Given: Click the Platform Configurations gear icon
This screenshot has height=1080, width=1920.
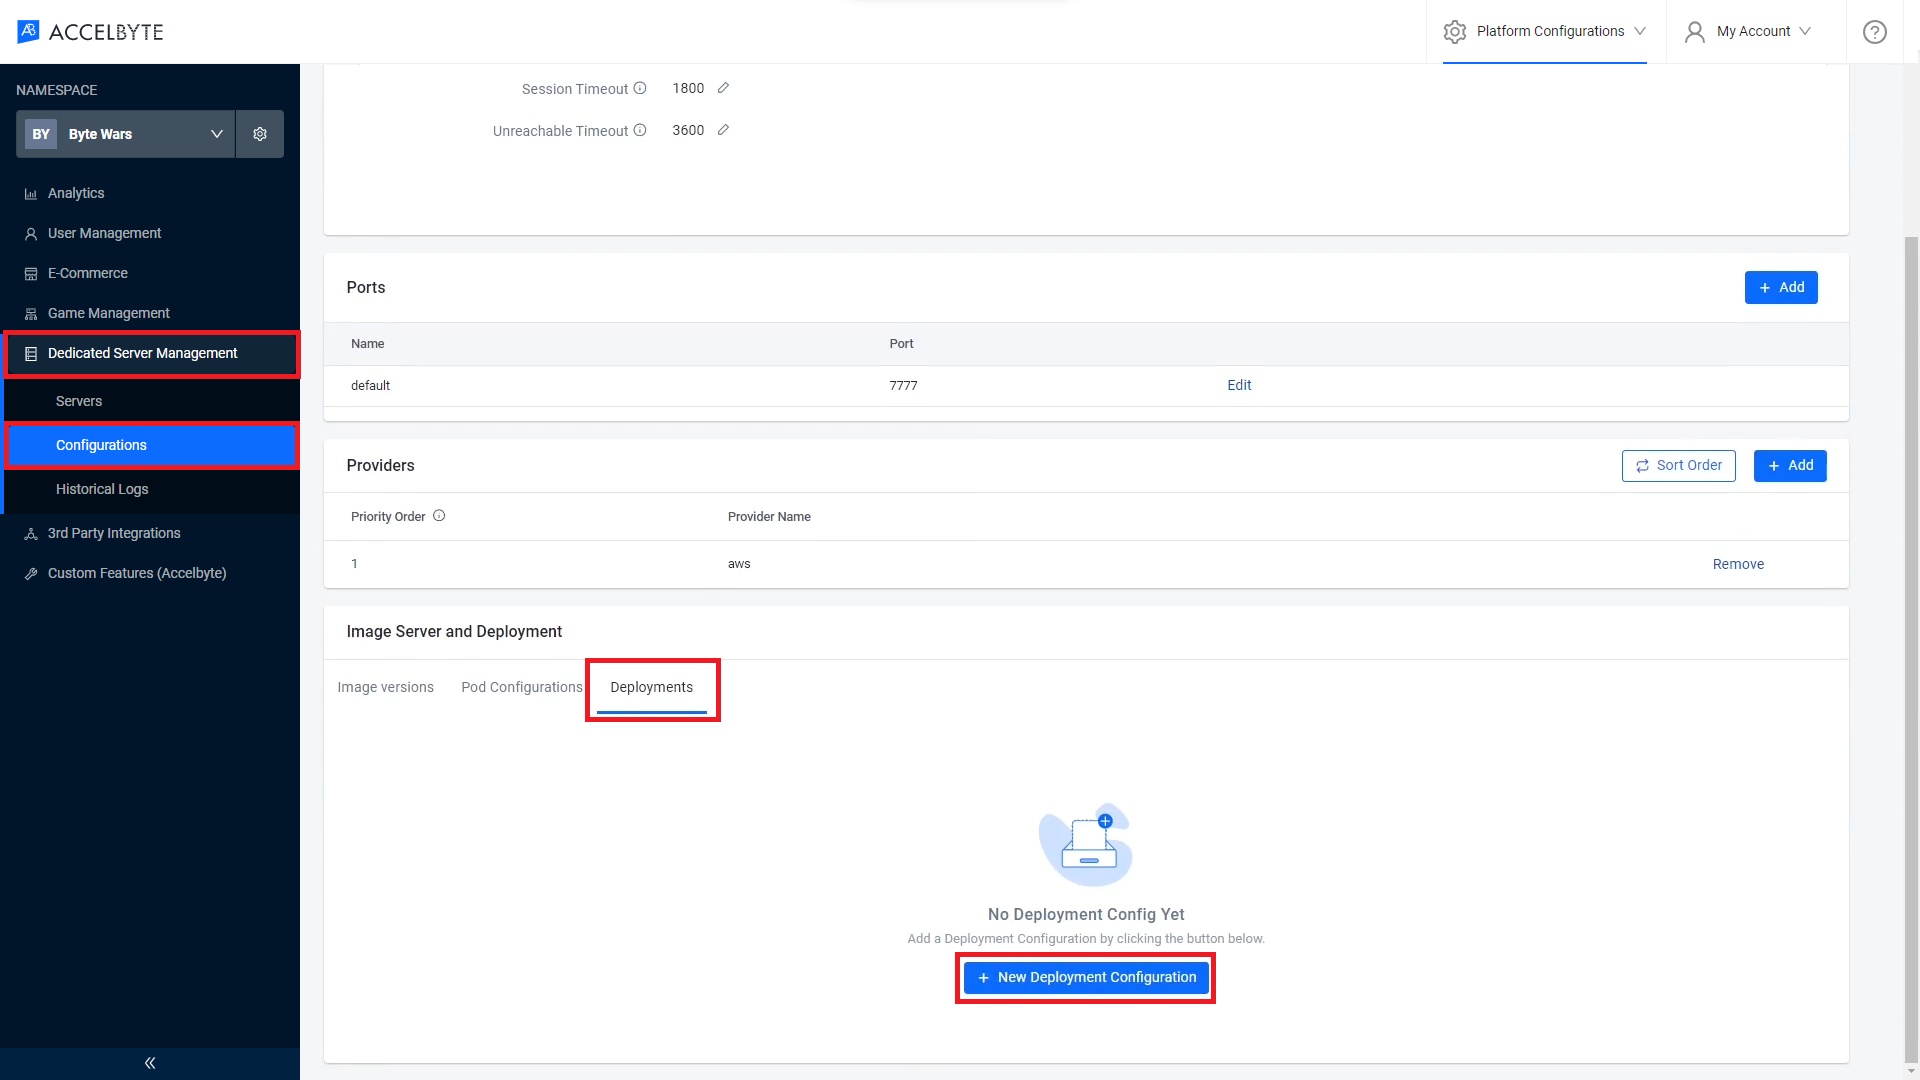Looking at the screenshot, I should pos(1455,30).
